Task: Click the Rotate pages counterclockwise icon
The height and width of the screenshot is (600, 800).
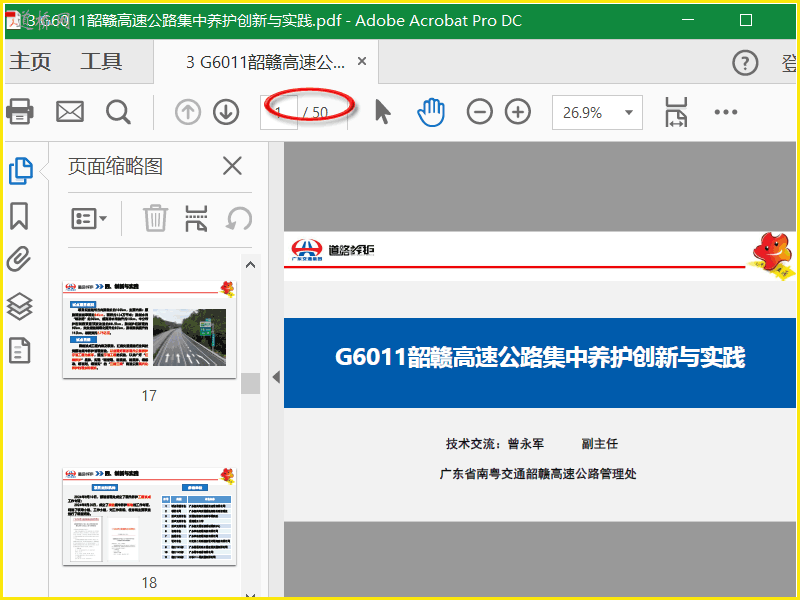Action: click(239, 218)
